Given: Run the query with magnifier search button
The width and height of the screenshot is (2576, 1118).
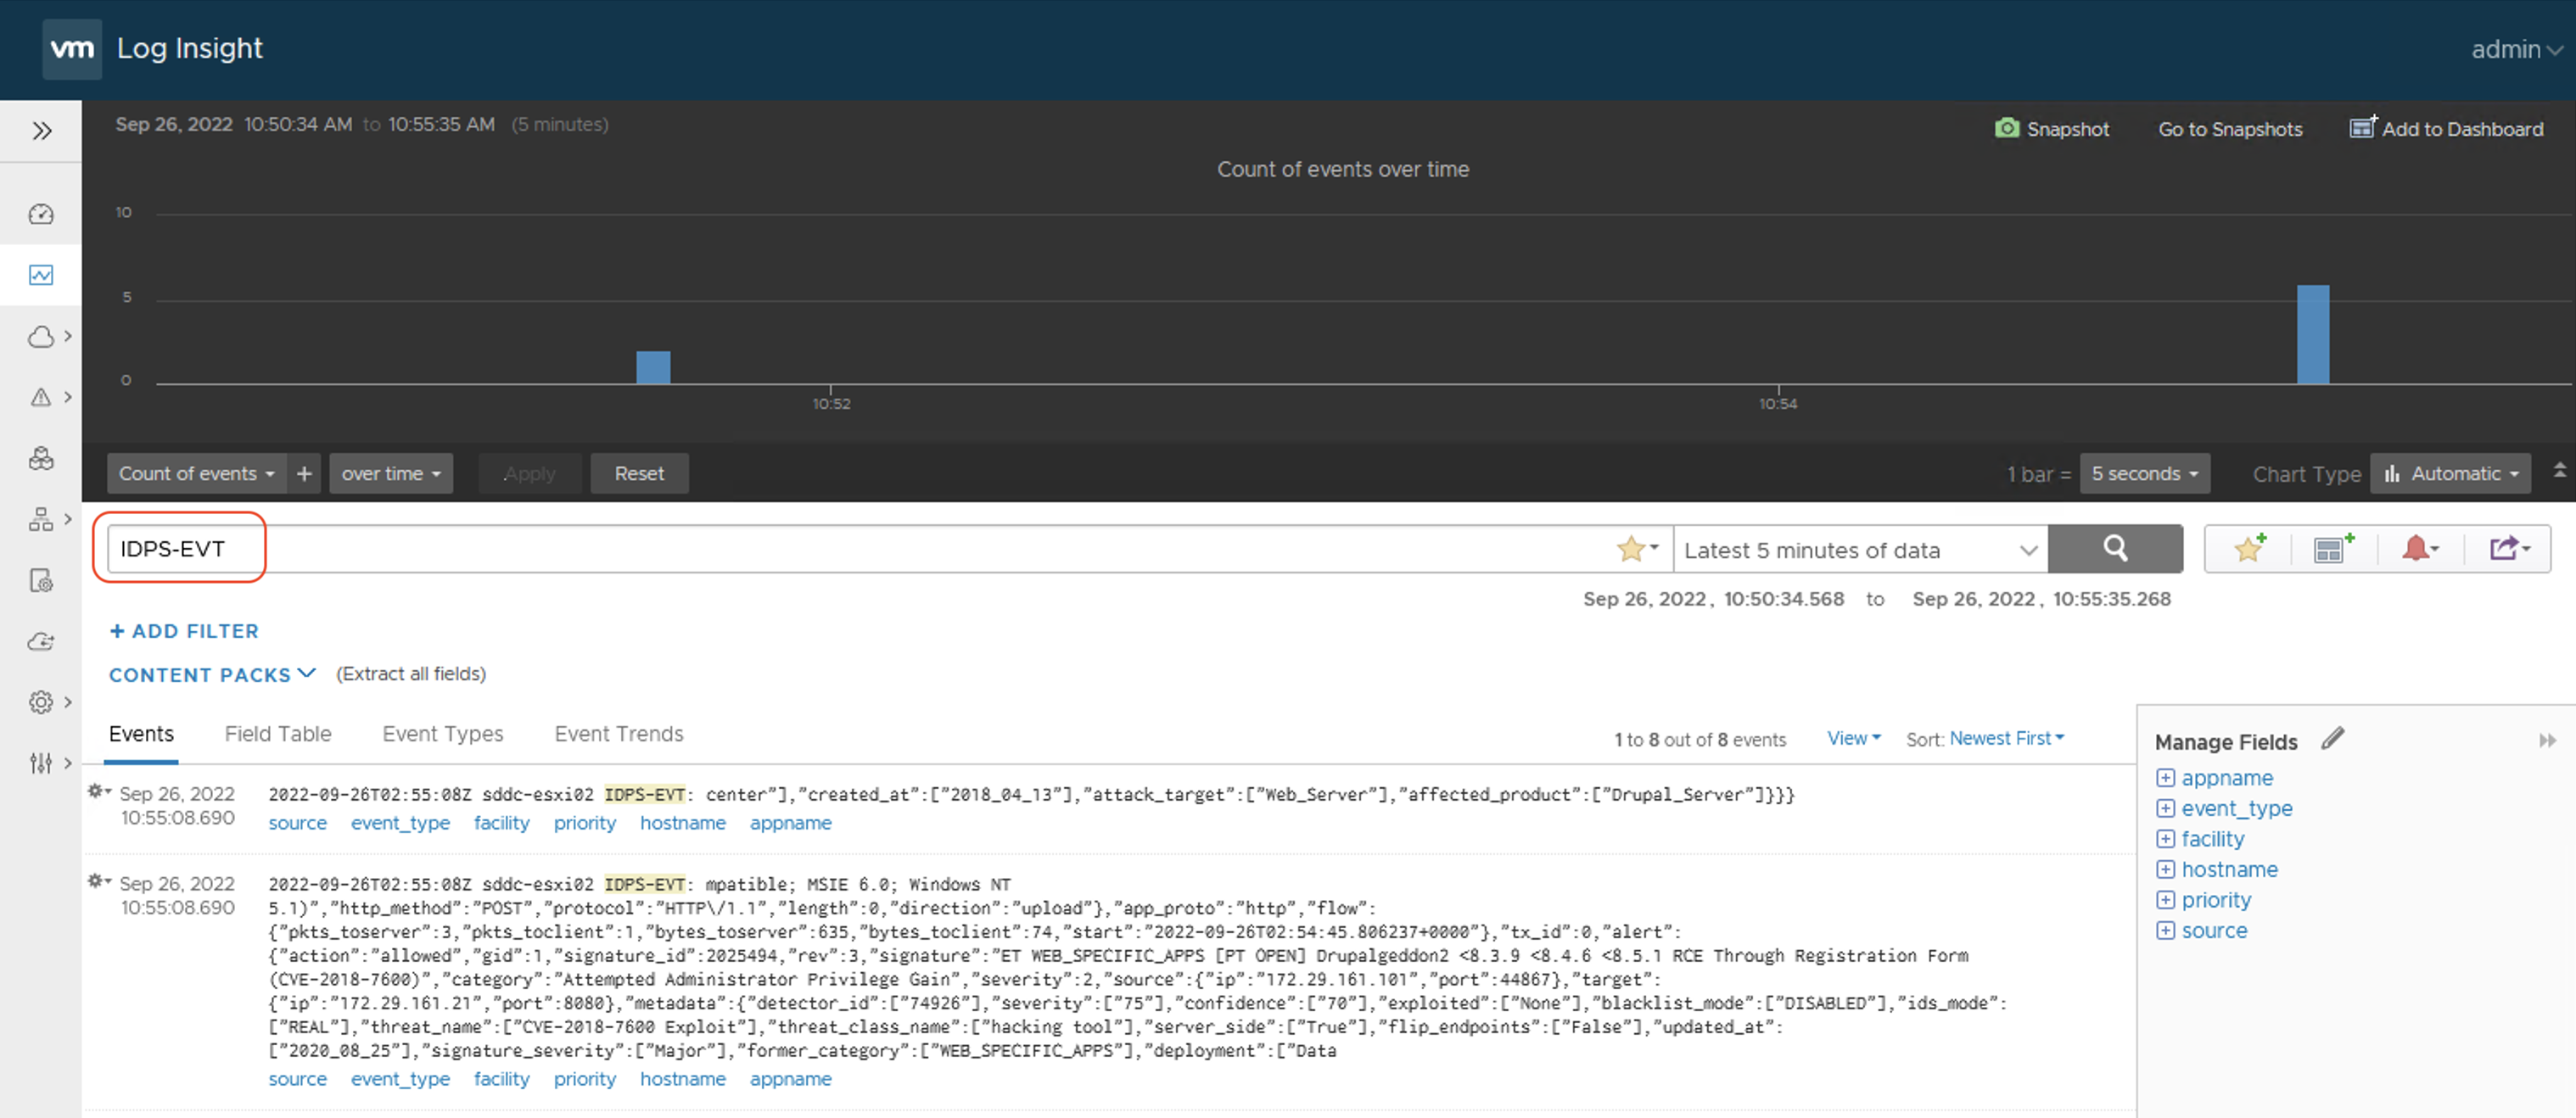Looking at the screenshot, I should tap(2115, 548).
